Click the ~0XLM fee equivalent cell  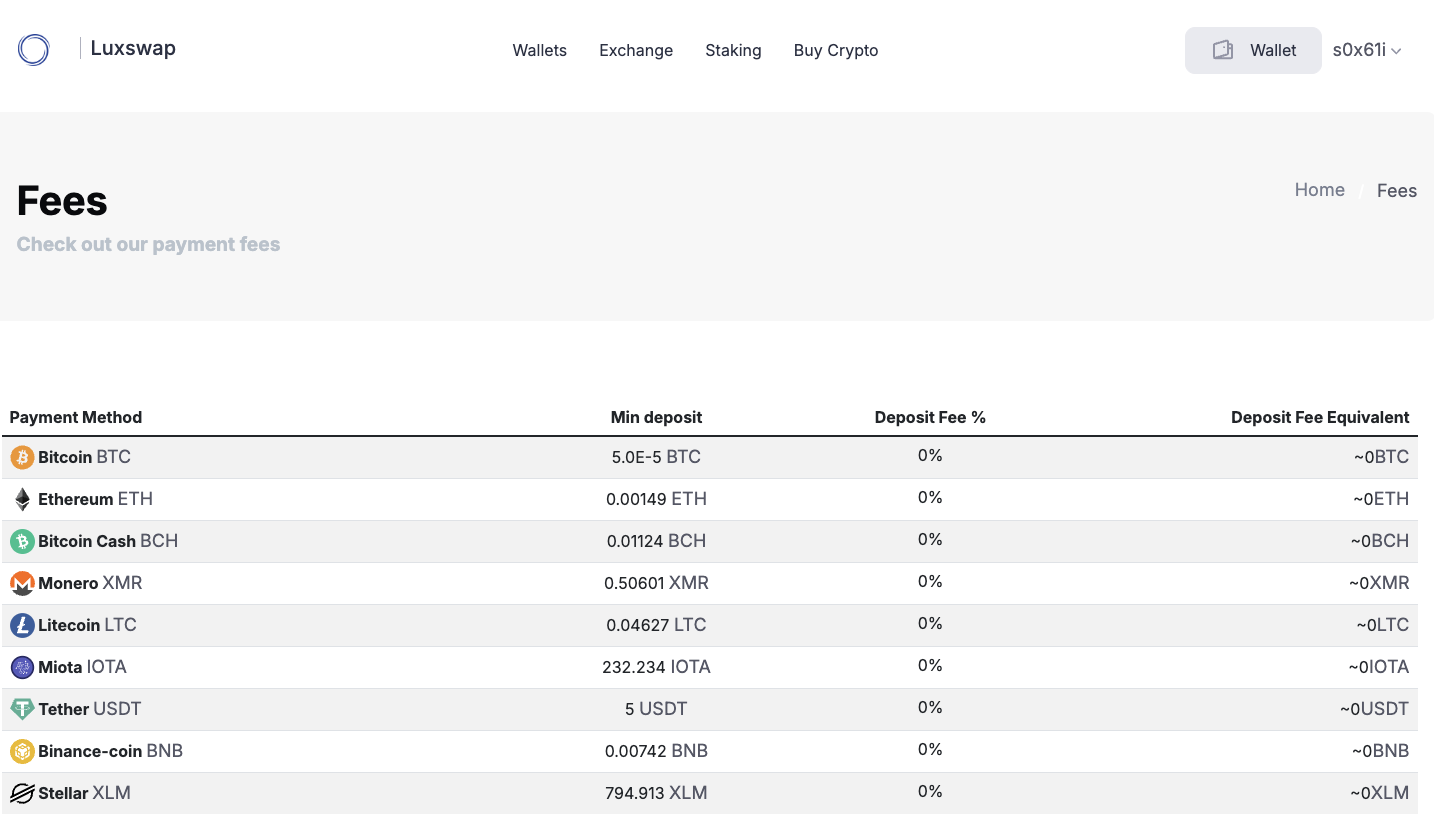click(1379, 793)
